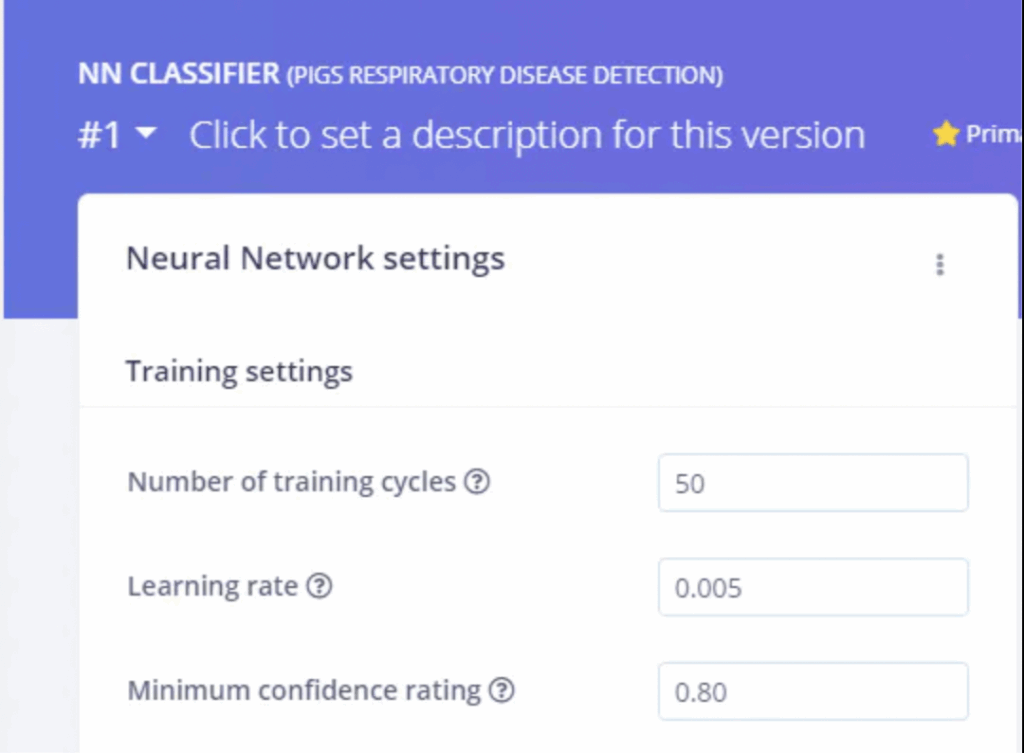This screenshot has width=1024, height=753.
Task: Open the Neural Network settings three-dot menu
Action: (x=940, y=264)
